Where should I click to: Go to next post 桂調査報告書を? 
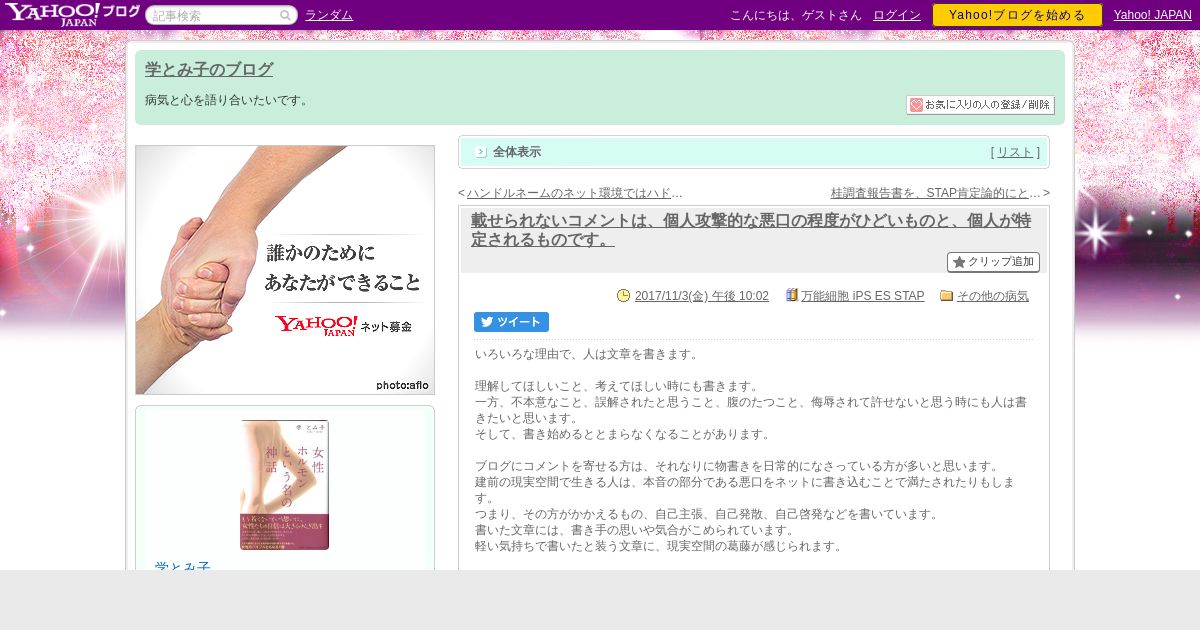[935, 193]
